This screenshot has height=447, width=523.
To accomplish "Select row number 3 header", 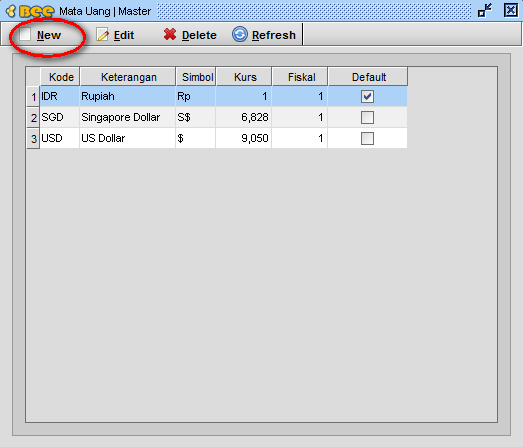I will [x=33, y=138].
